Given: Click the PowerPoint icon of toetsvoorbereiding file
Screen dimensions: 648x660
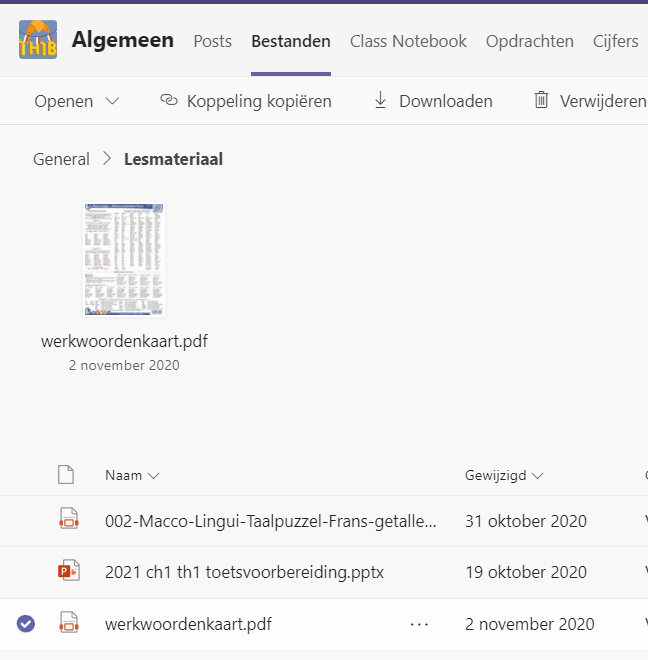Looking at the screenshot, I should (68, 572).
